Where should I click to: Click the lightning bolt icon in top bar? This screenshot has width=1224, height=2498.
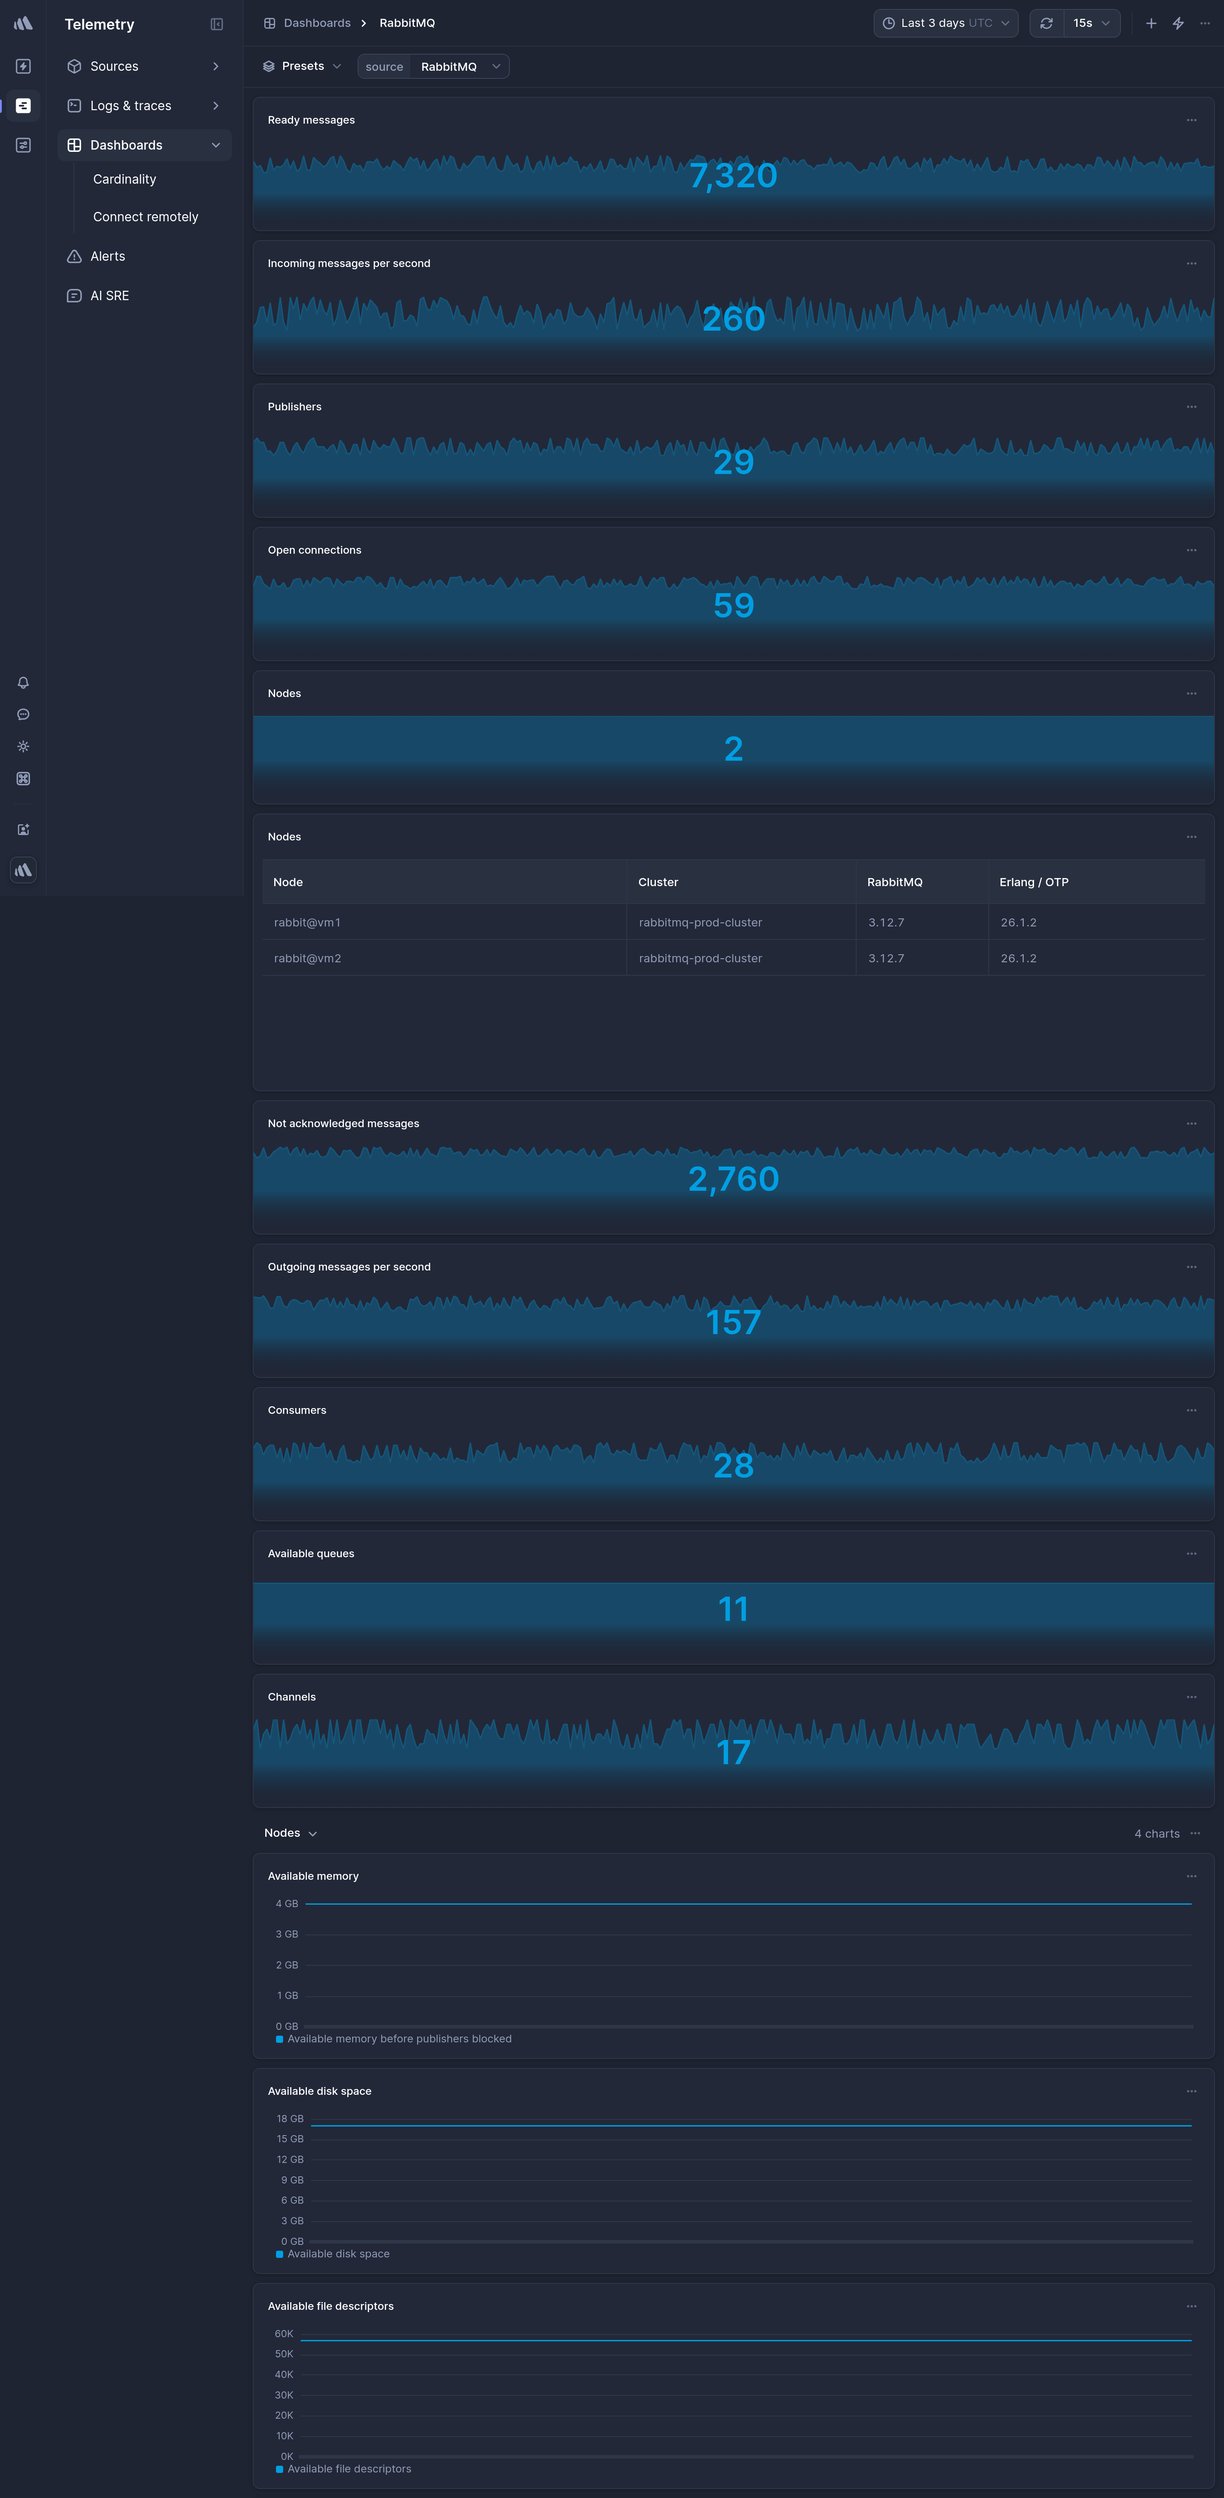(x=1178, y=23)
